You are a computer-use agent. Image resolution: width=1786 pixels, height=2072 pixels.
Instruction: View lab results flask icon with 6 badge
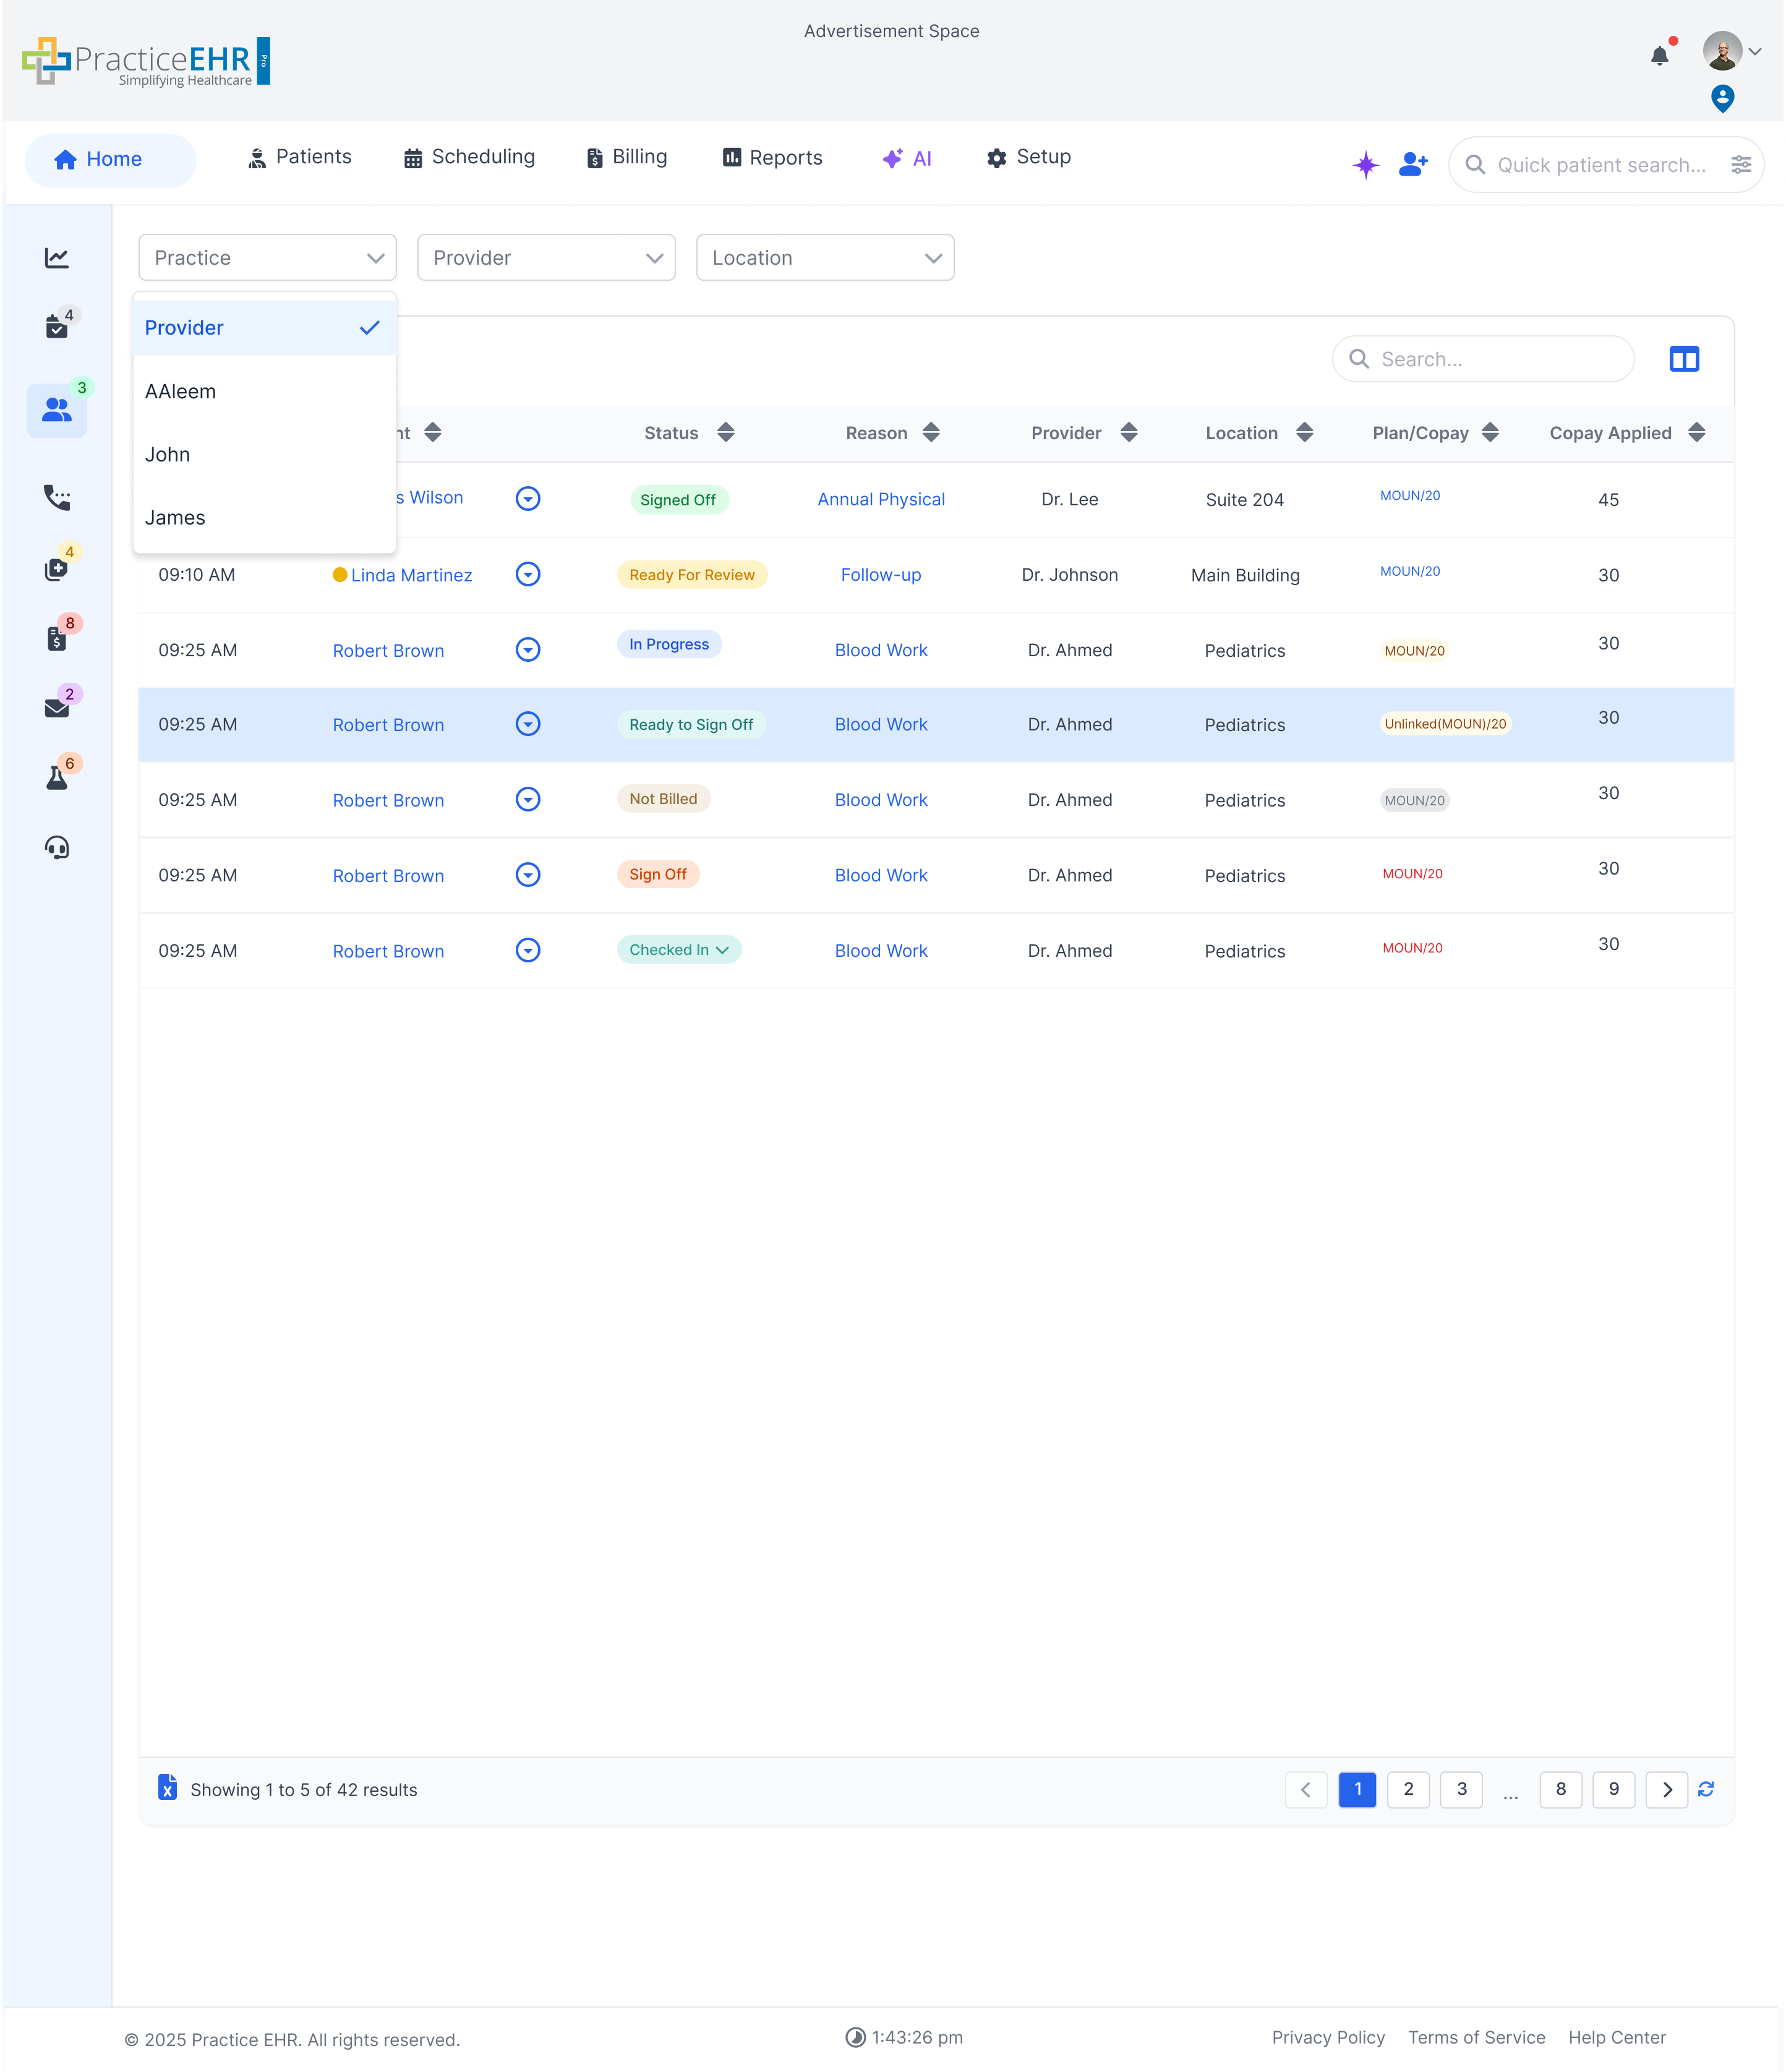pyautogui.click(x=57, y=777)
